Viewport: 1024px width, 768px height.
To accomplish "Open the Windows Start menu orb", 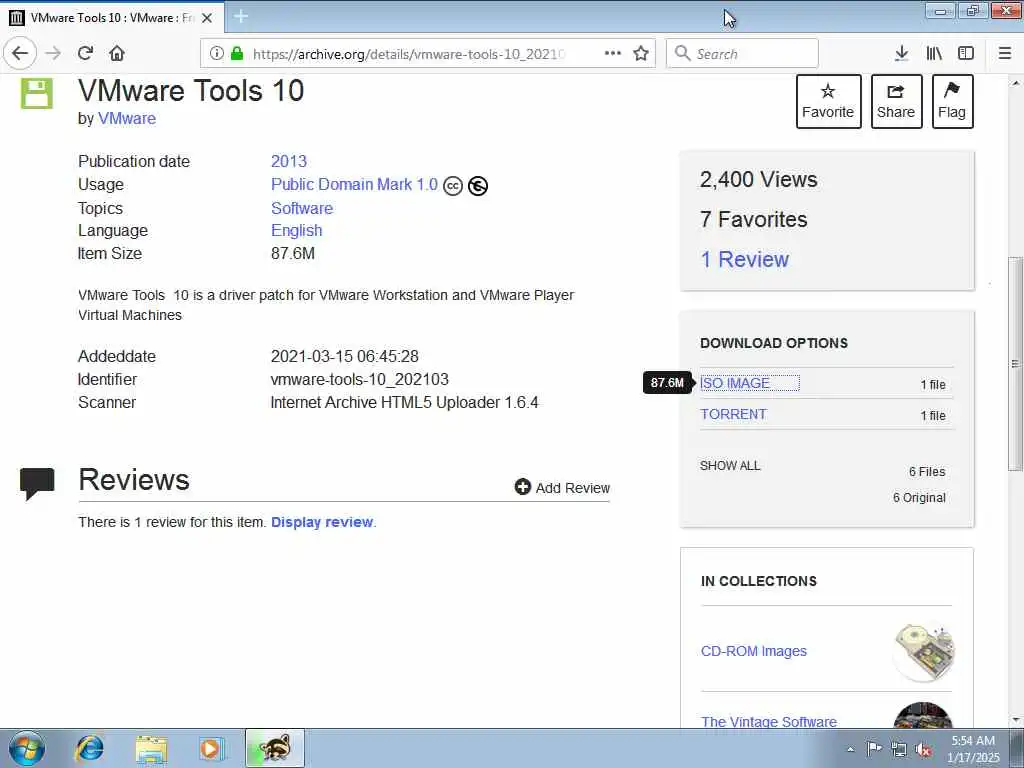I will coord(27,748).
